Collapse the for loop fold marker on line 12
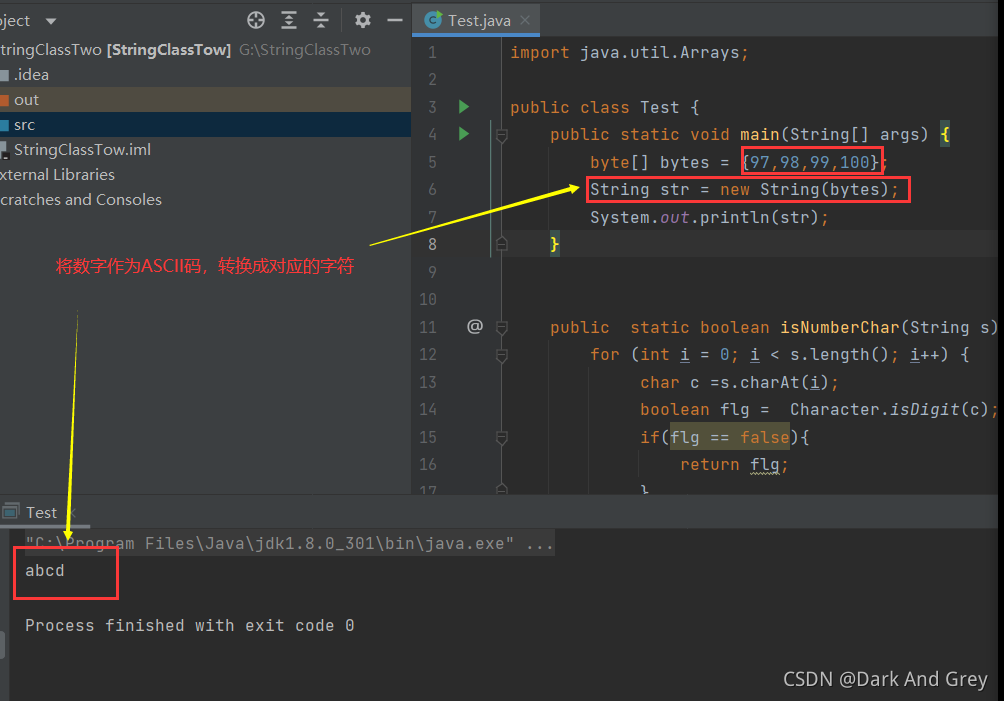 [502, 355]
